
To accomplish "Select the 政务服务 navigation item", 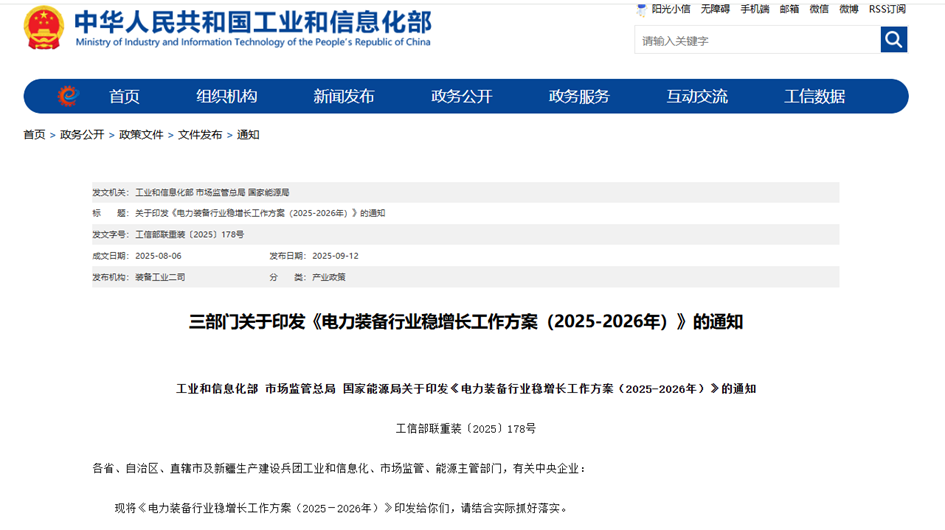I will 579,96.
